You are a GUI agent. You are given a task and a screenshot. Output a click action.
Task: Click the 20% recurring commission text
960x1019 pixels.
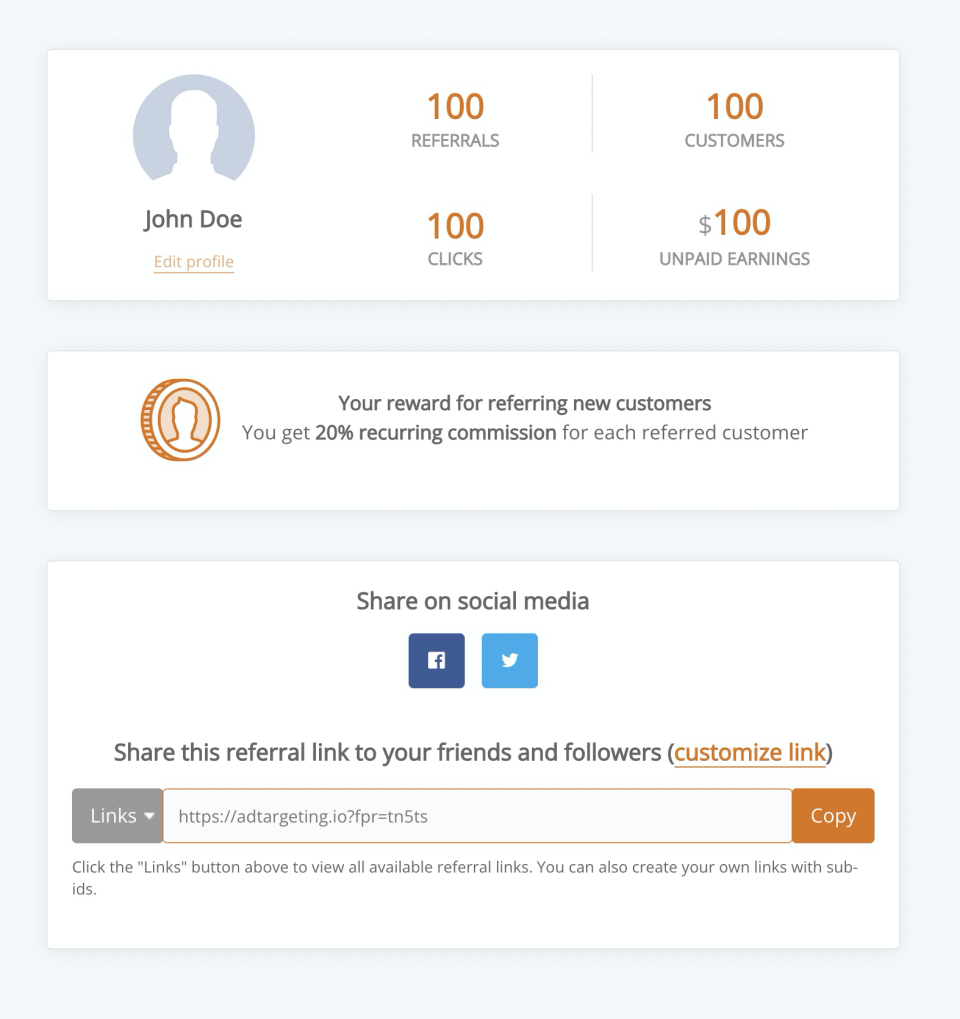point(435,433)
